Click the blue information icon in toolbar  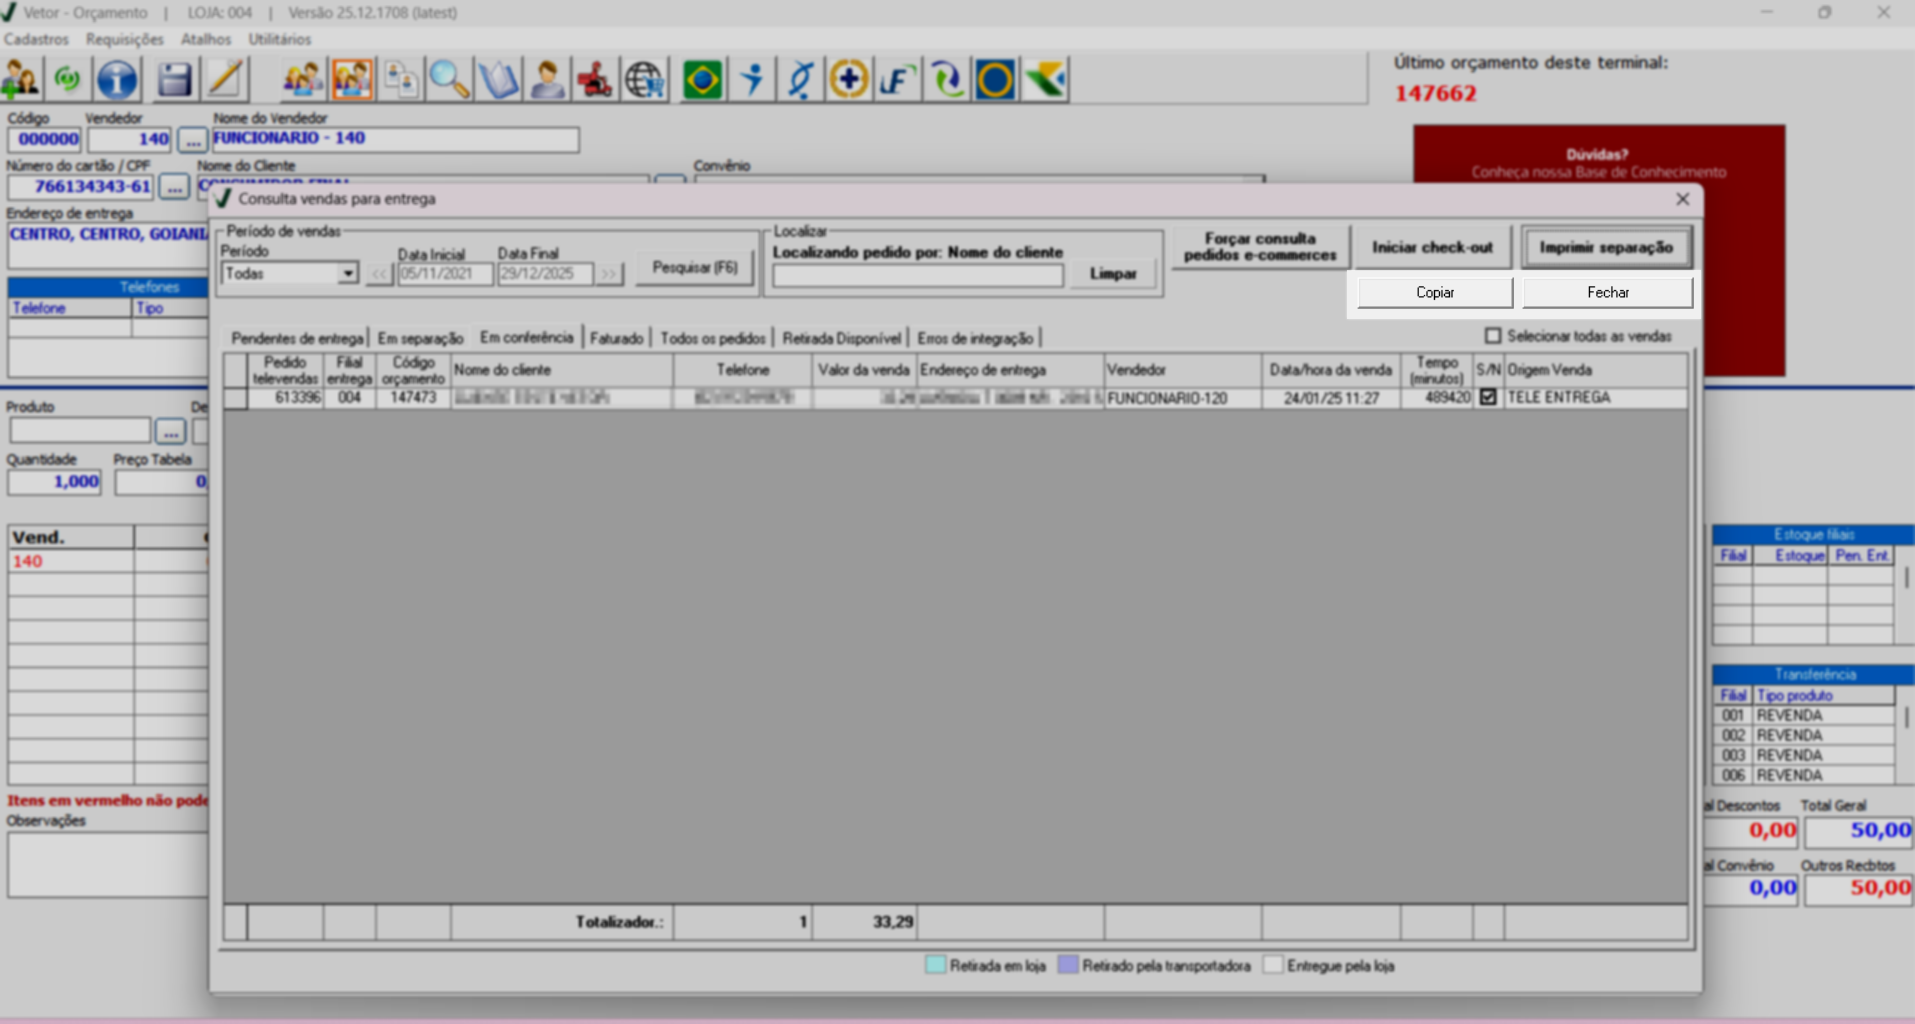[x=117, y=80]
